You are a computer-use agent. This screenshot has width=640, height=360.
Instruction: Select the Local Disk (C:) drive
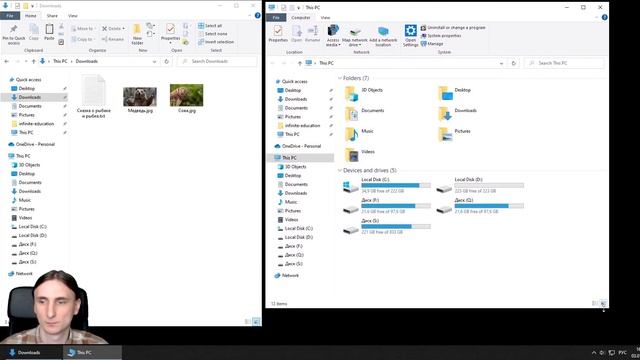386,185
